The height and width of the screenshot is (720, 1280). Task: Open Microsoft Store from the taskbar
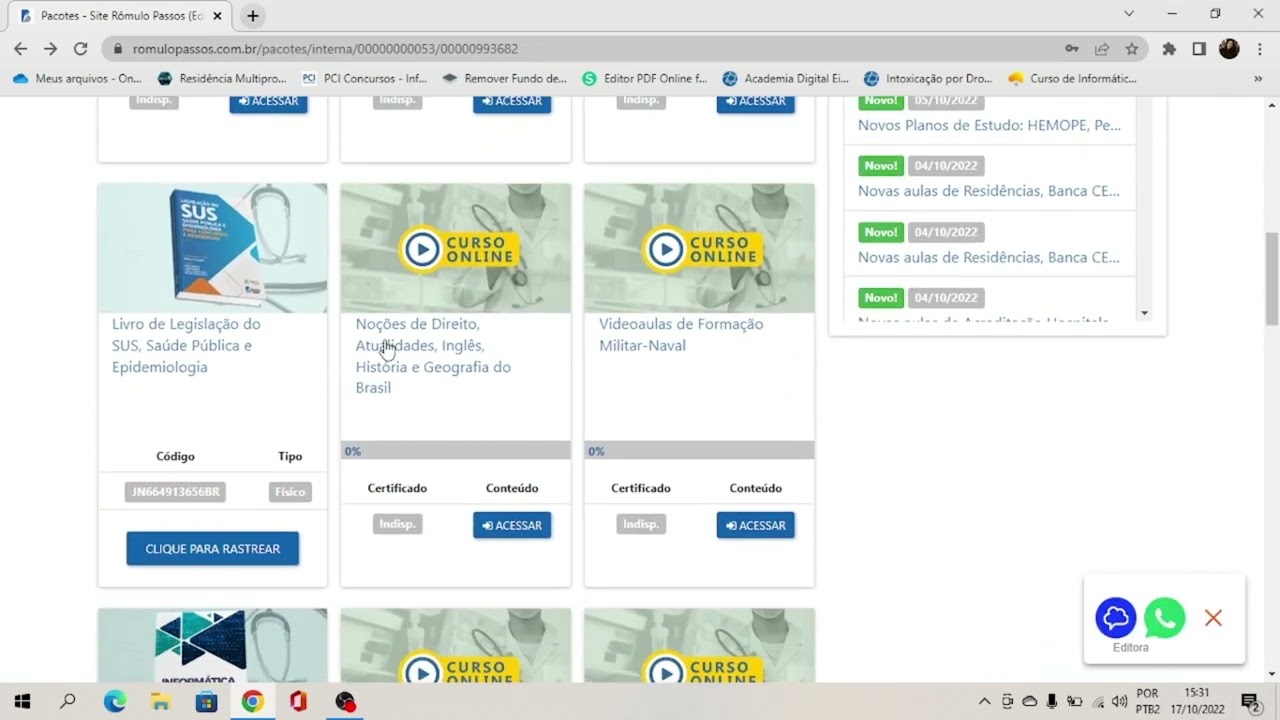tap(206, 701)
